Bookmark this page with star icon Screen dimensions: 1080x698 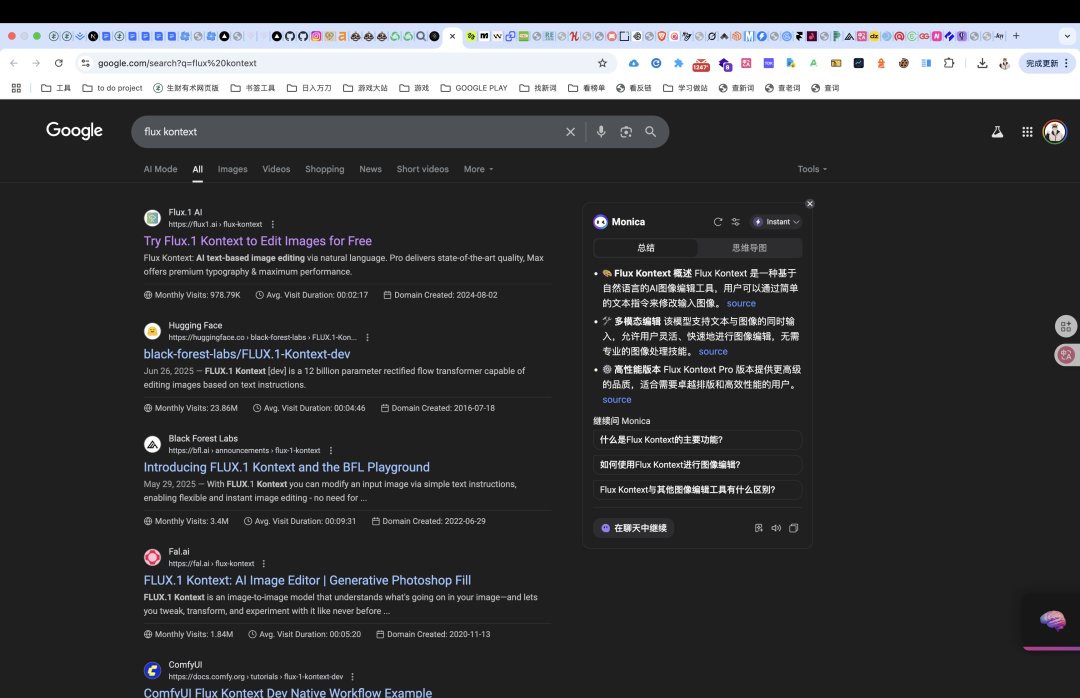click(x=602, y=63)
